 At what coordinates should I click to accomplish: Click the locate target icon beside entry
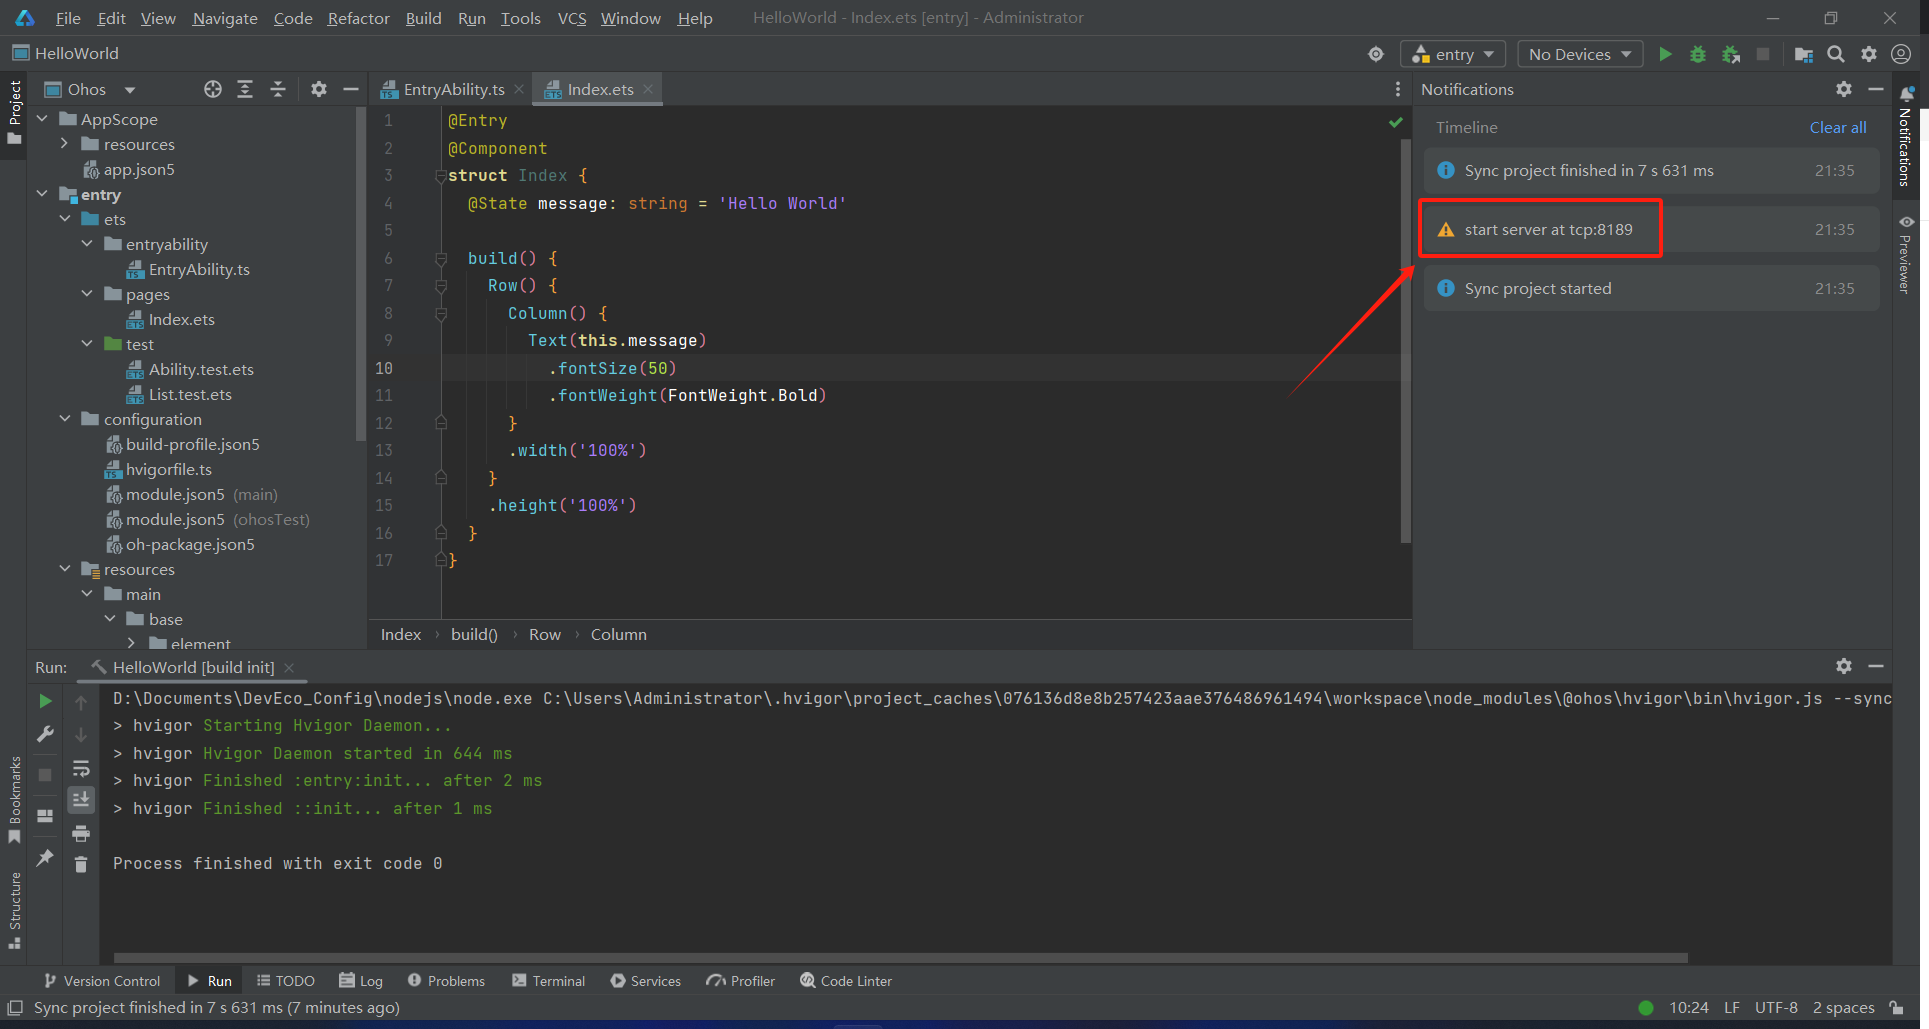point(1376,54)
